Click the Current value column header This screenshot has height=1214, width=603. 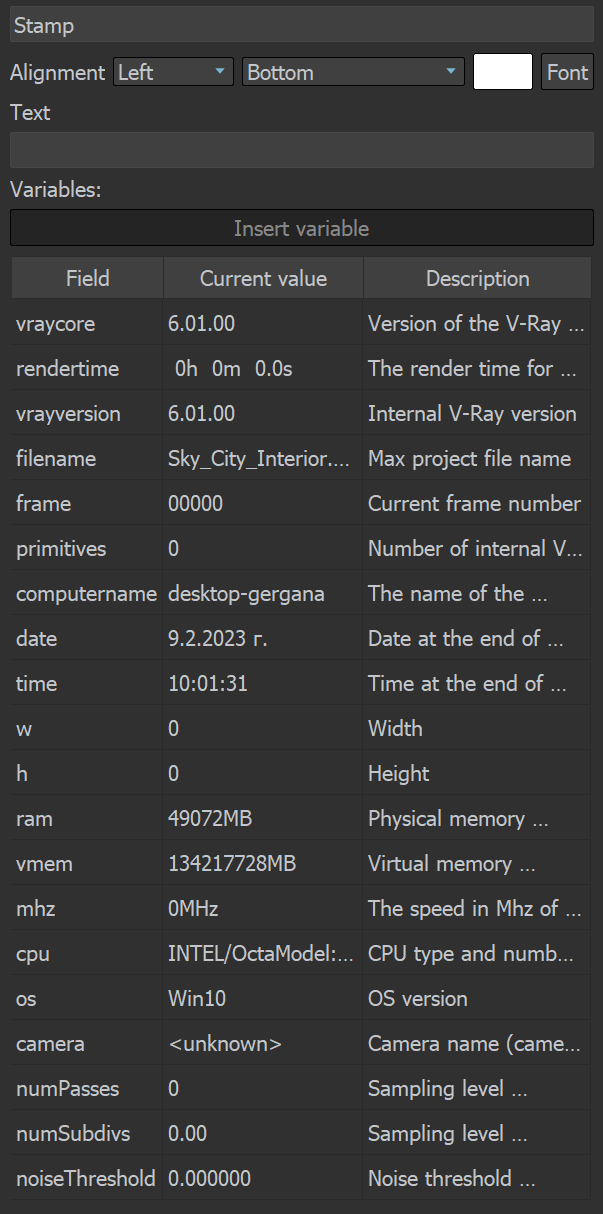pyautogui.click(x=262, y=278)
